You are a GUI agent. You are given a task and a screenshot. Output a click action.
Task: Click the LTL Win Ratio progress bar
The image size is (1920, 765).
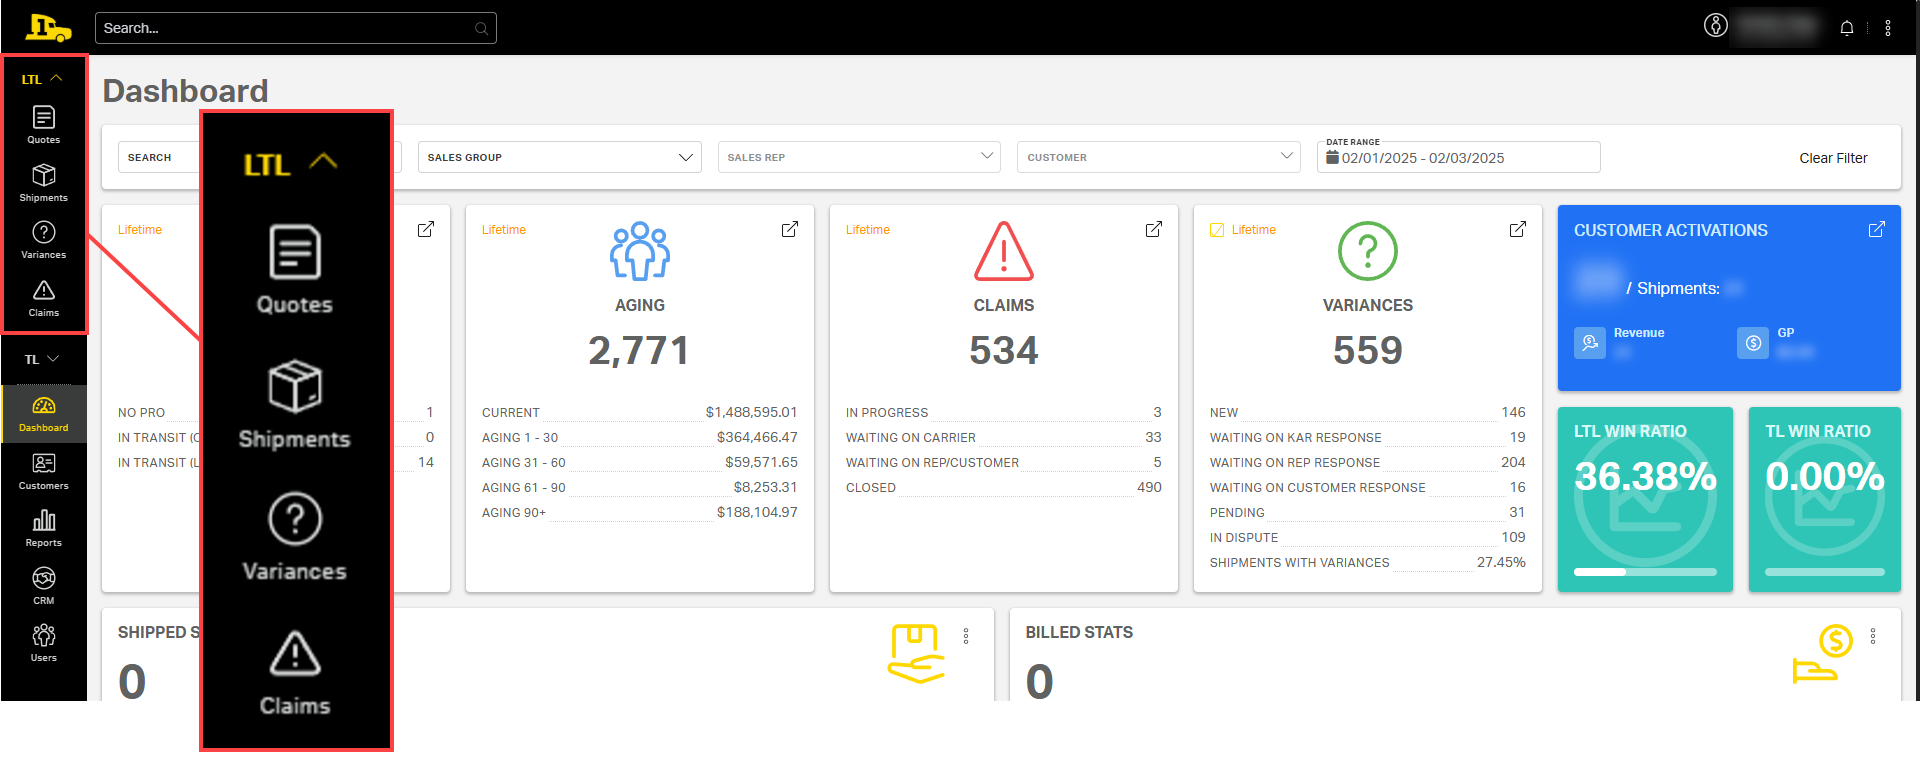(1645, 572)
